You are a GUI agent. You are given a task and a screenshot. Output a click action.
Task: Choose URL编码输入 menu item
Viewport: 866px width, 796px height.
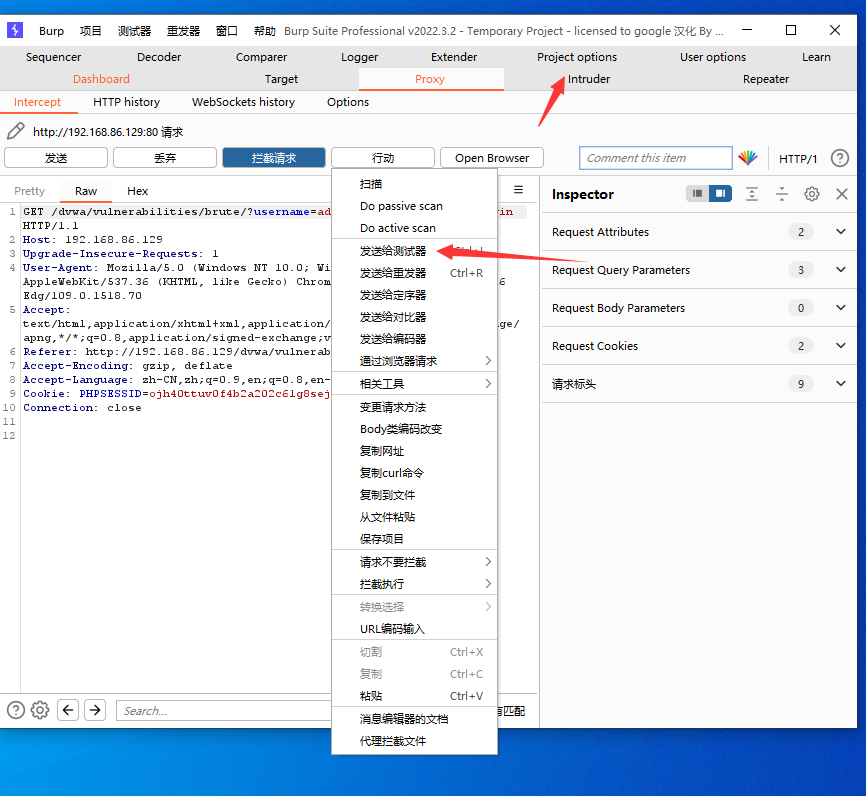(414, 629)
